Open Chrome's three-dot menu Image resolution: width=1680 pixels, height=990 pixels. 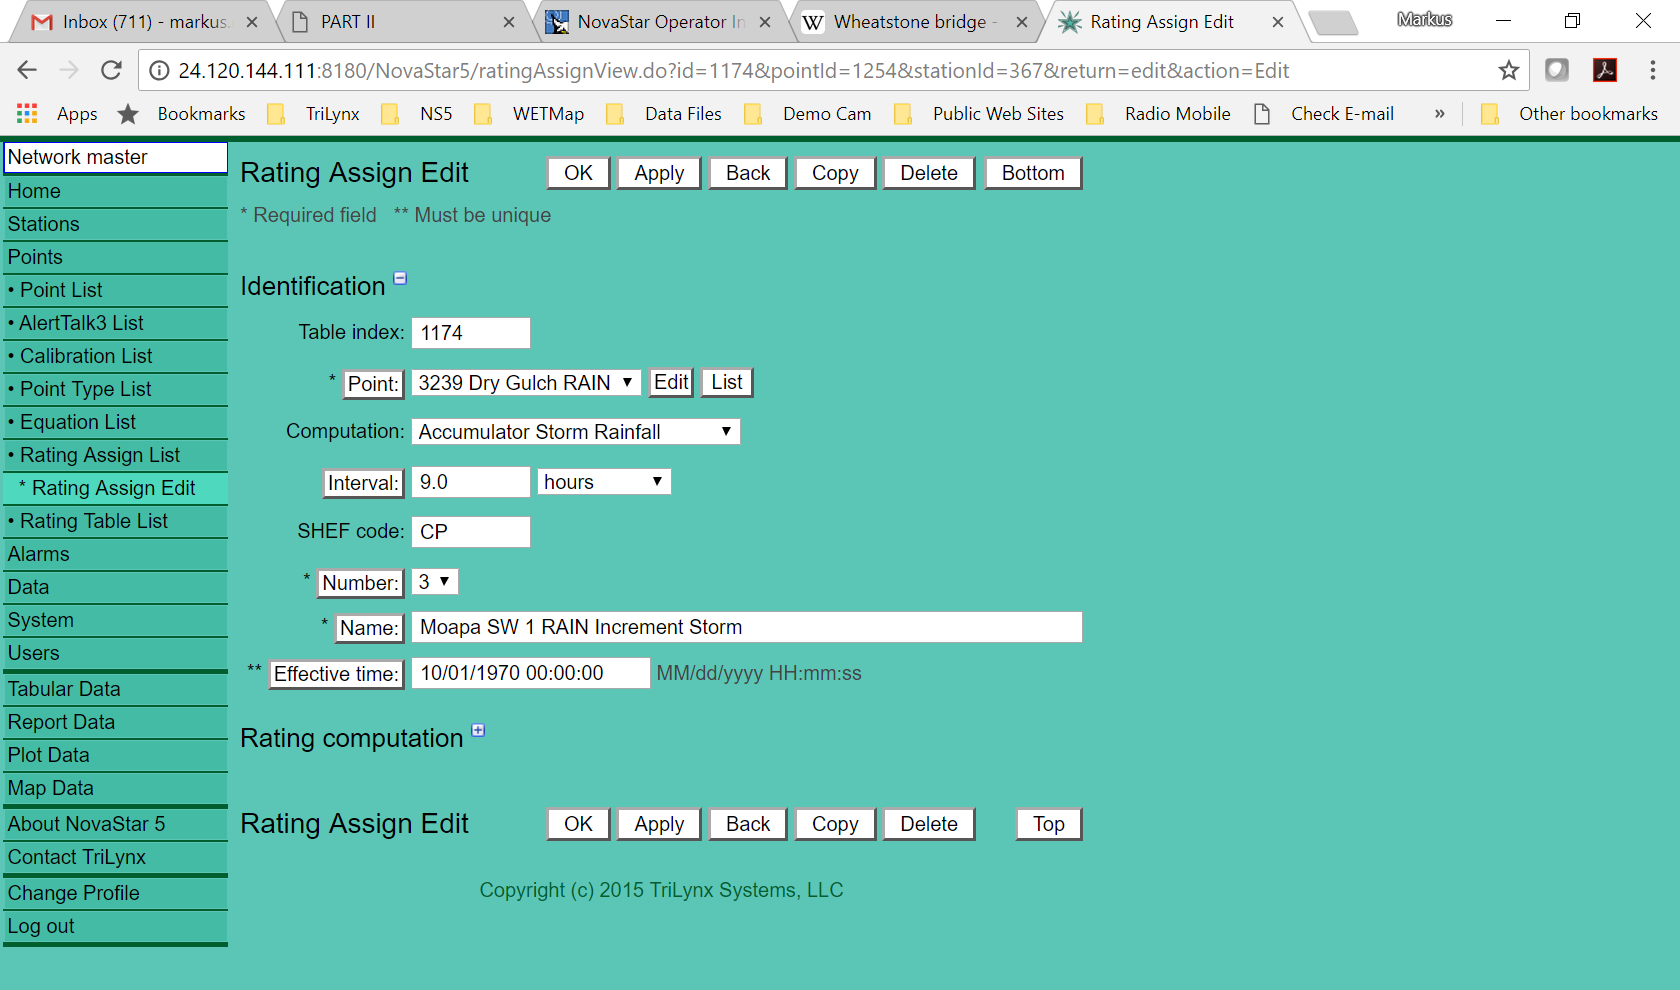coord(1652,70)
